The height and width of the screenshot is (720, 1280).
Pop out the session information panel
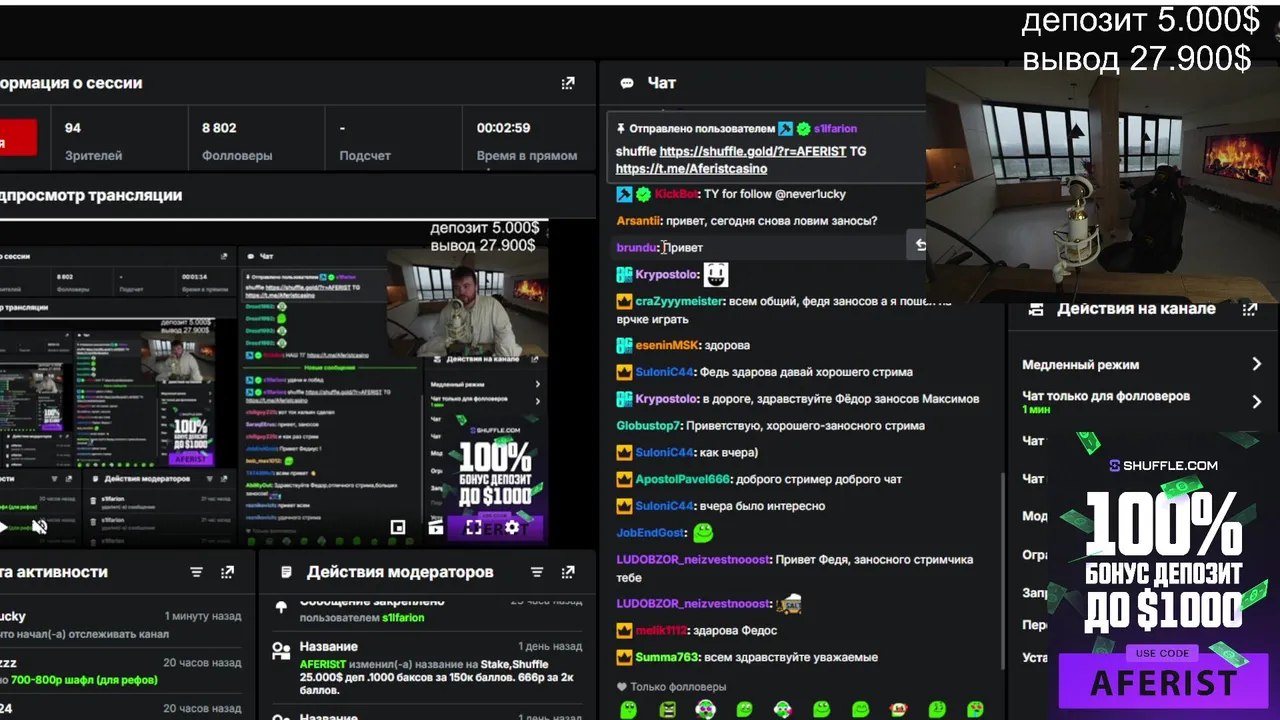click(x=568, y=83)
